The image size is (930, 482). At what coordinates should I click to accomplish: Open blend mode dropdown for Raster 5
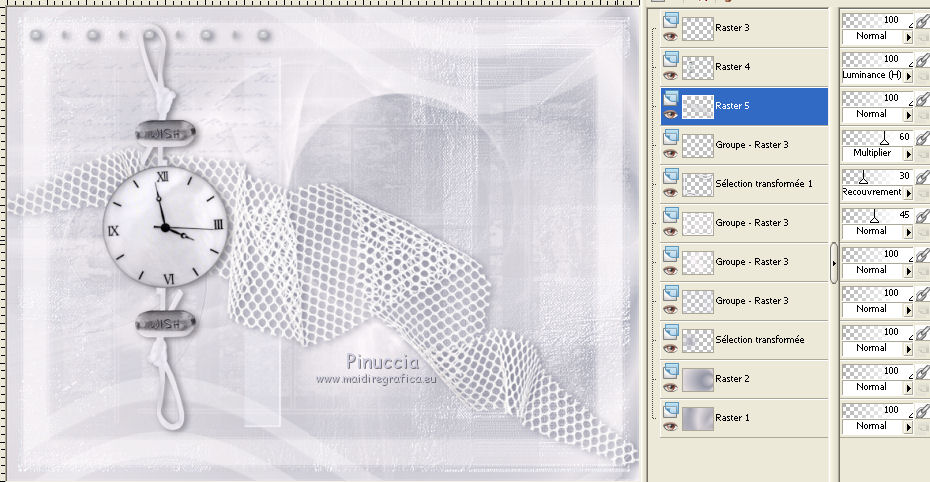tap(908, 115)
